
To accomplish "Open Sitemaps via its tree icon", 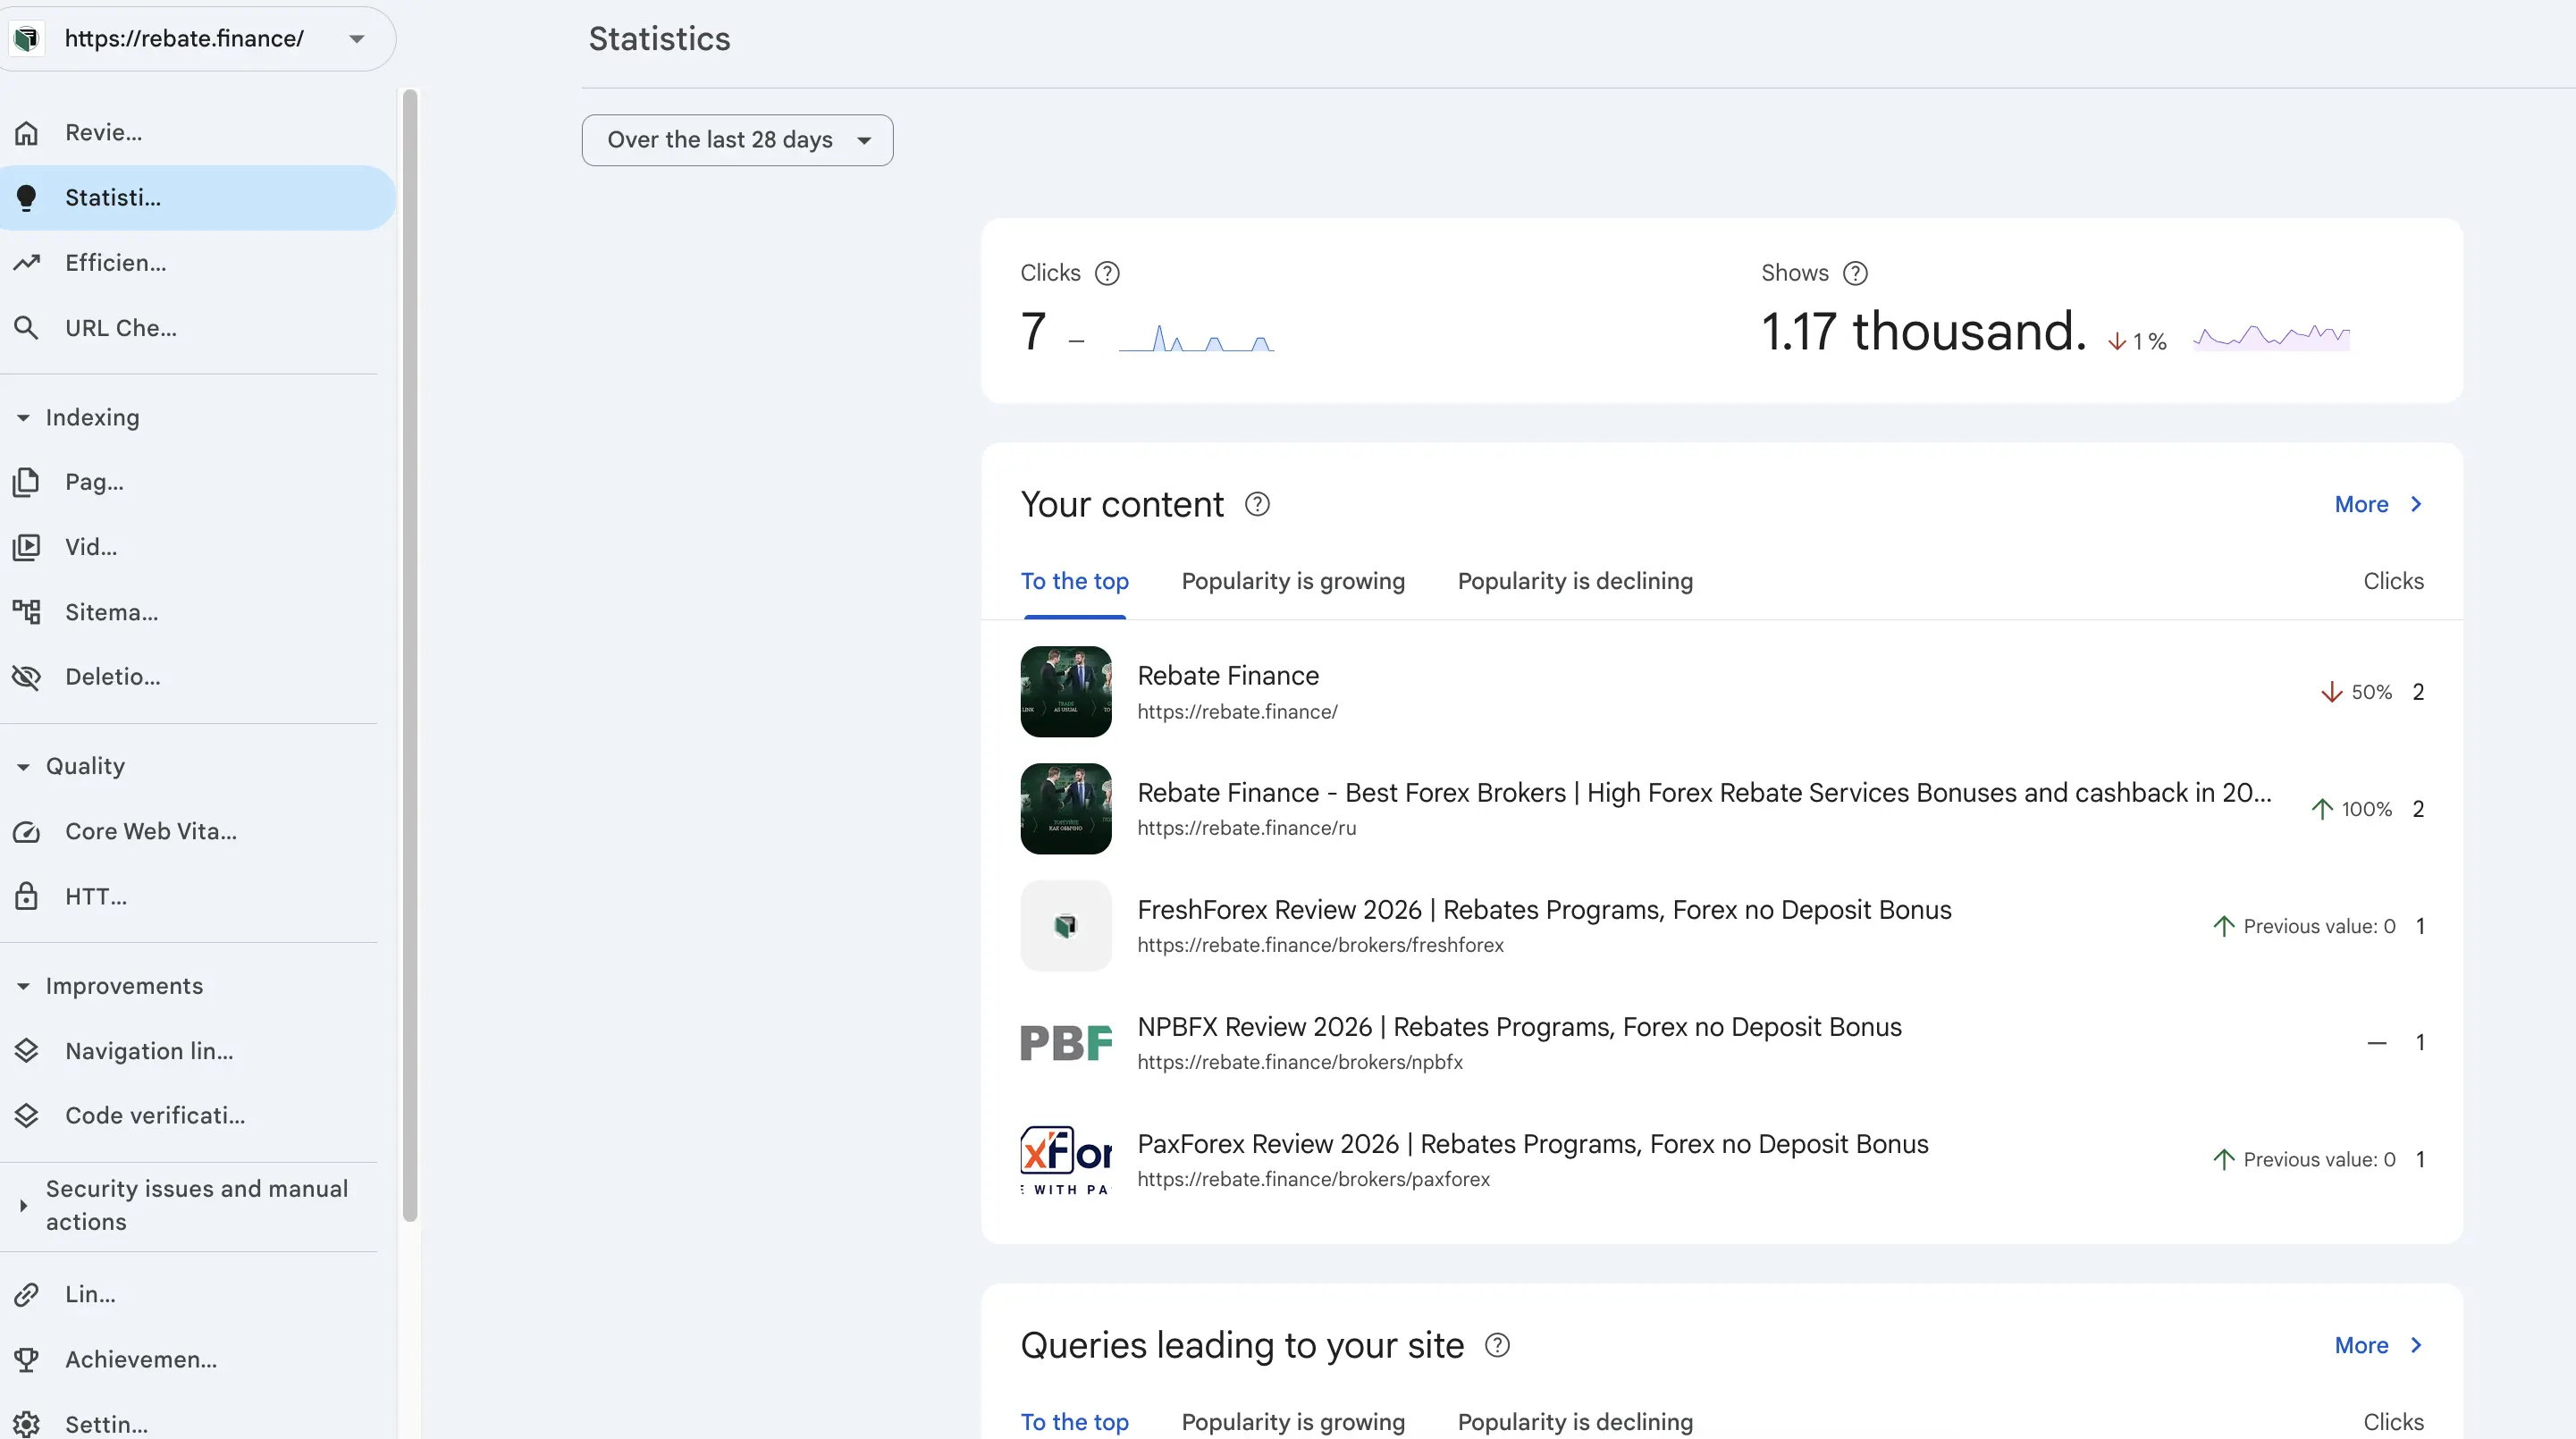I will pos(27,612).
